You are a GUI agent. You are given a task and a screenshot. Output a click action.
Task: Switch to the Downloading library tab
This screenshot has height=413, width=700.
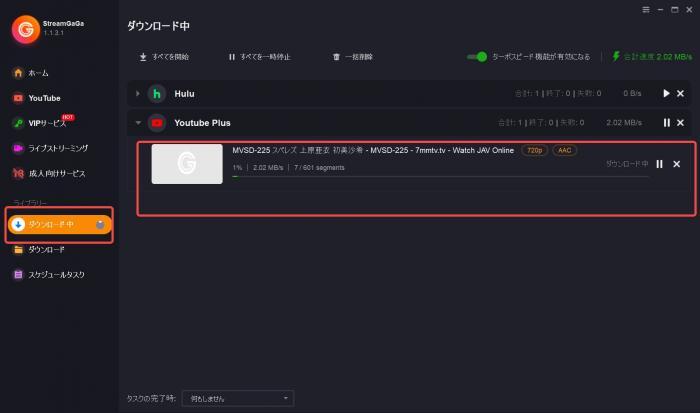click(x=59, y=225)
